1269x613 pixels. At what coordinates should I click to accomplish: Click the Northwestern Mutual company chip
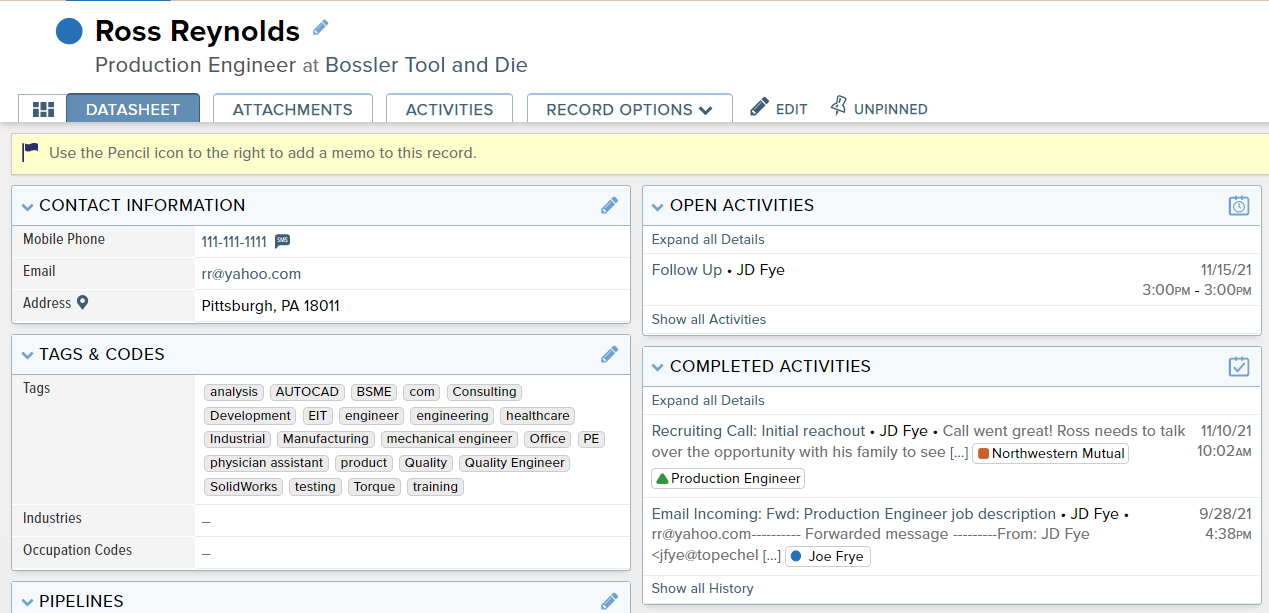click(x=1050, y=453)
